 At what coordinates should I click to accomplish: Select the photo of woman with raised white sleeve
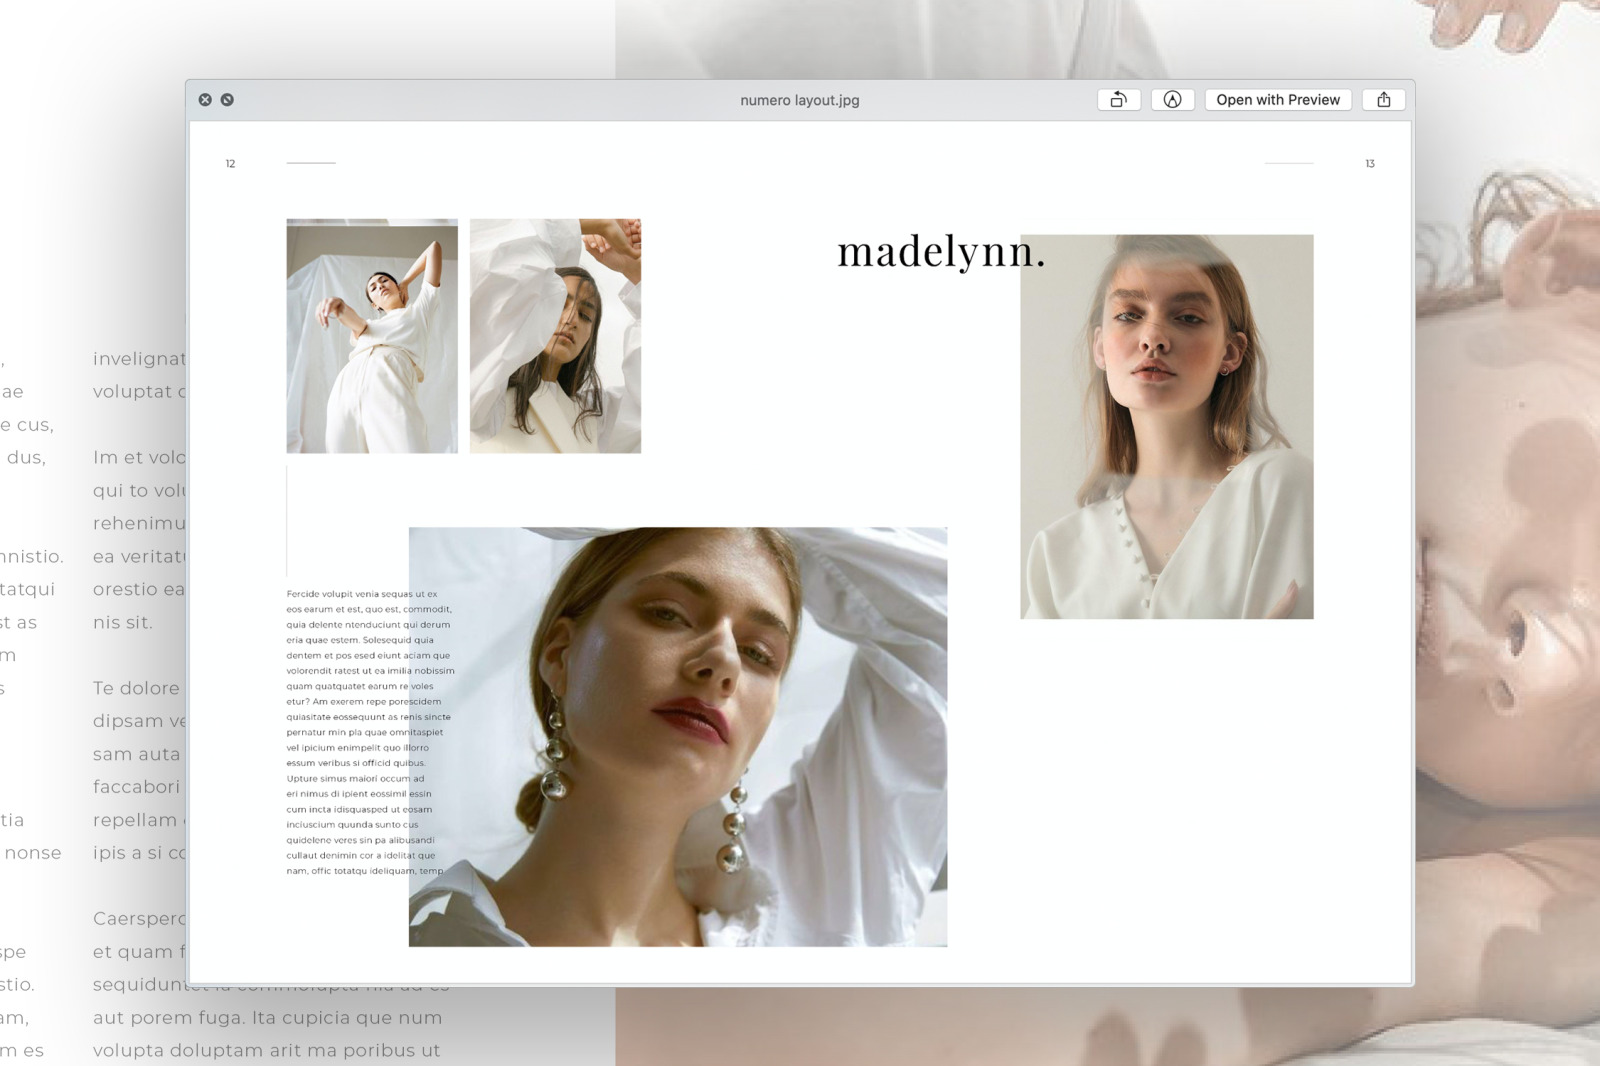pos(555,336)
